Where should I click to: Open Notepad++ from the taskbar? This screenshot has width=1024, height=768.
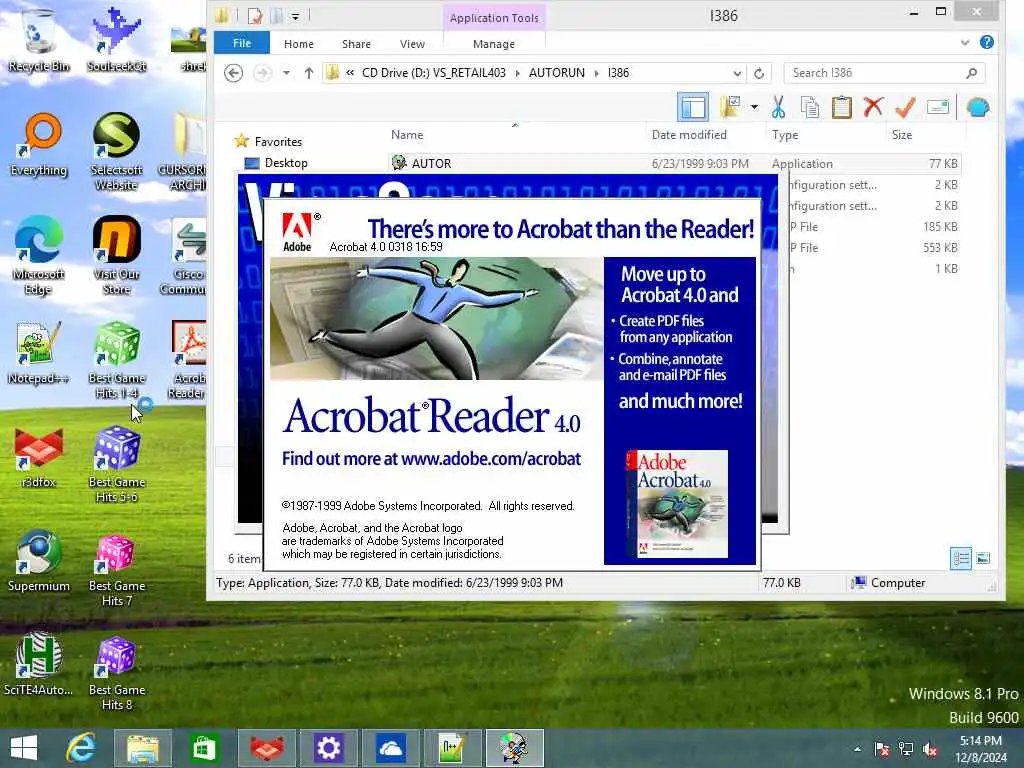click(452, 748)
